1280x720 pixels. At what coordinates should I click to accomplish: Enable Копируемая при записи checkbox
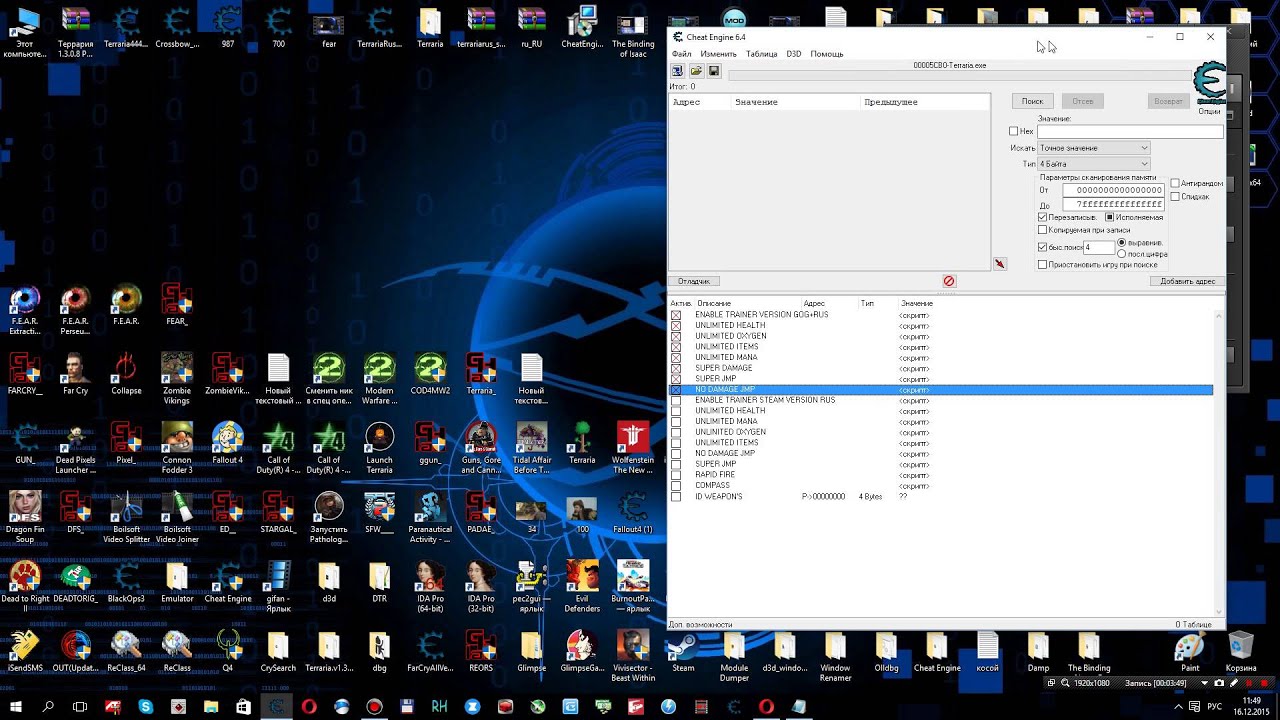[x=1043, y=230]
